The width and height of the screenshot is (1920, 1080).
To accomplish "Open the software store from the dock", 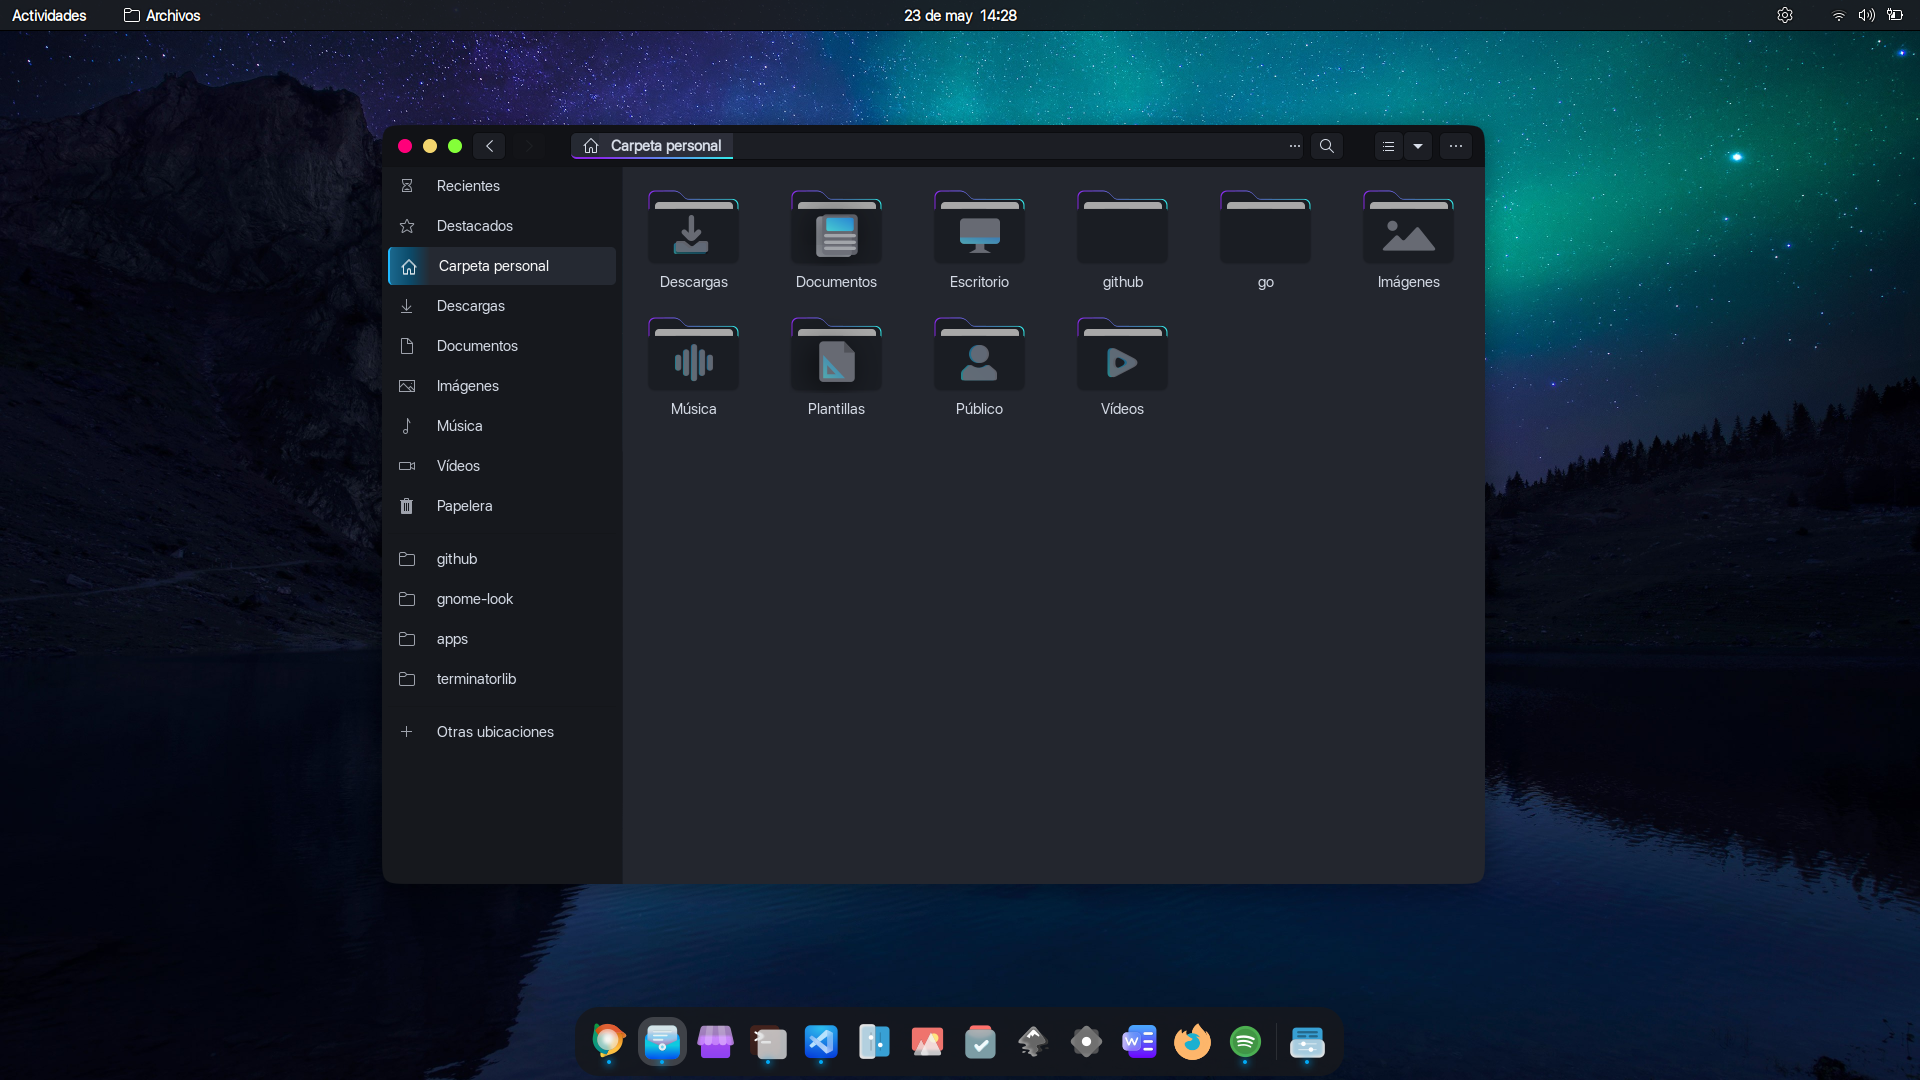I will click(x=715, y=1042).
